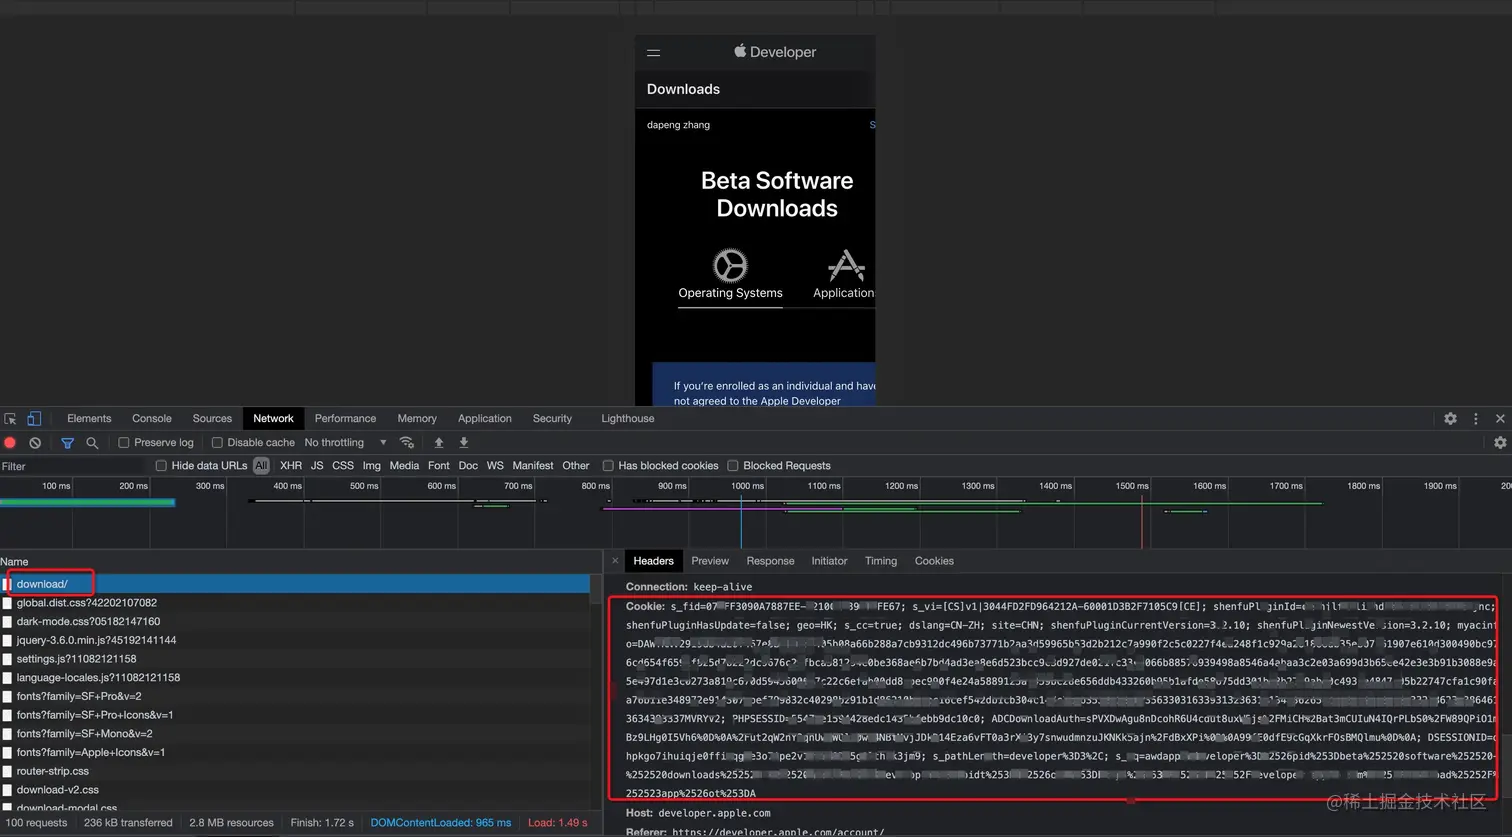Clear the network log icon
The height and width of the screenshot is (837, 1512).
tap(35, 443)
